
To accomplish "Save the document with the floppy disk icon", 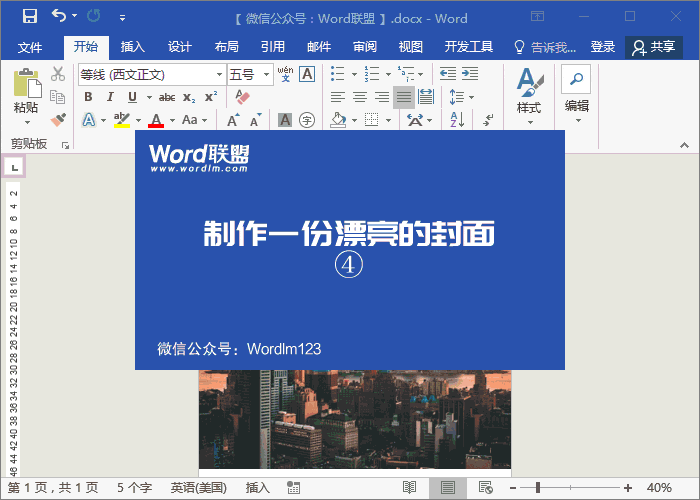I will [29, 17].
